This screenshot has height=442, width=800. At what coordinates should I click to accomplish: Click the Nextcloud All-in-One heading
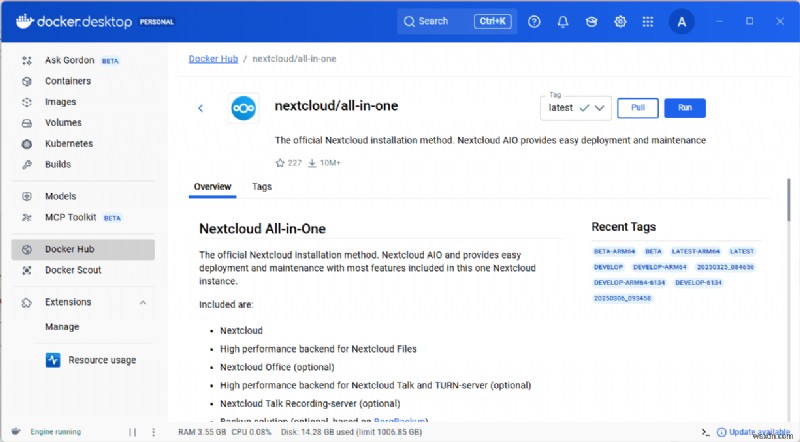pos(262,229)
